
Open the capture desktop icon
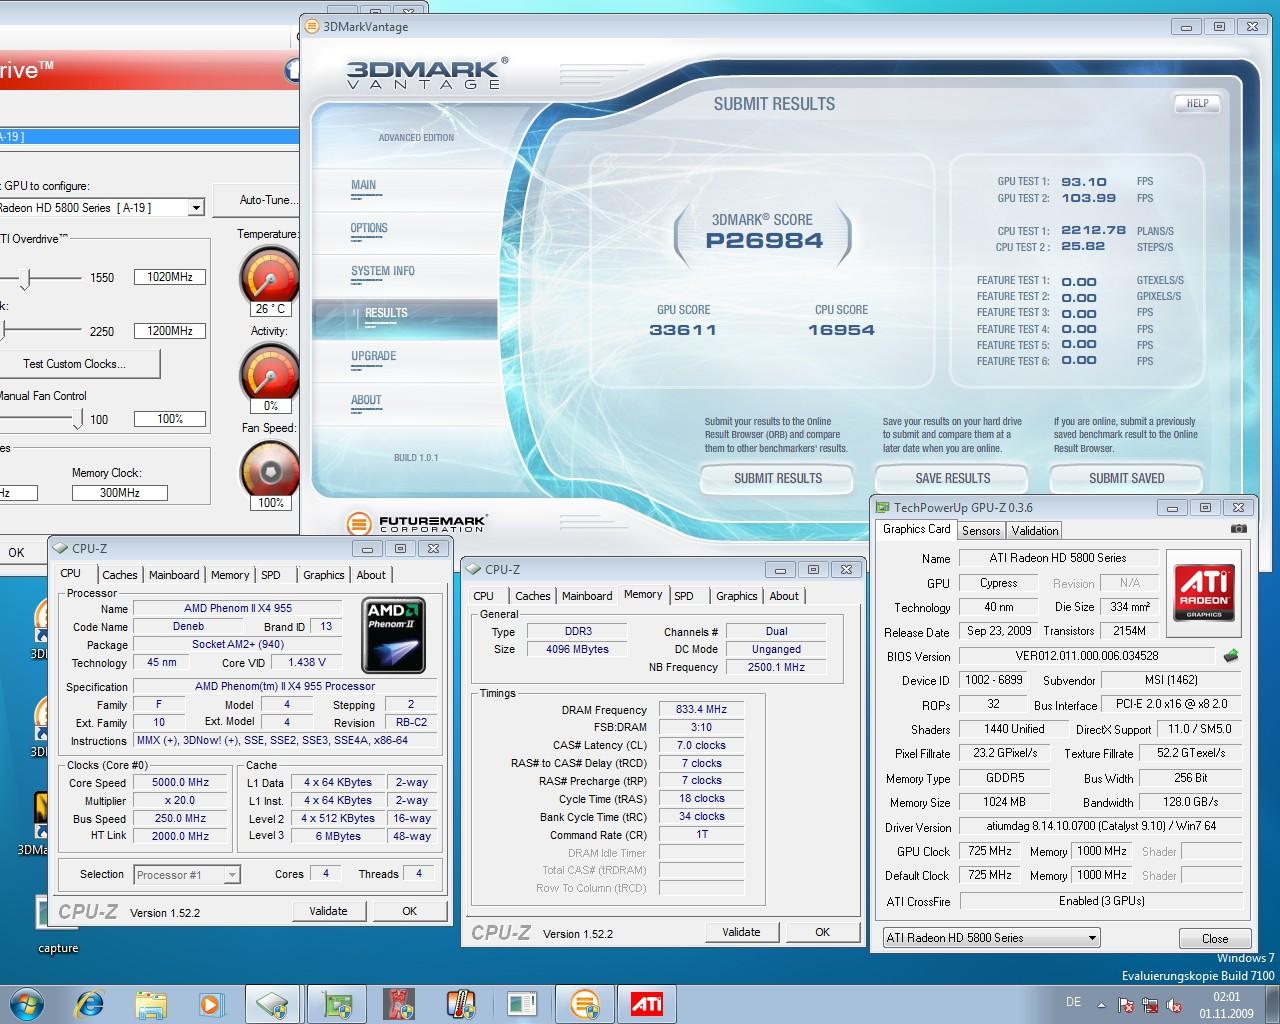pyautogui.click(x=57, y=925)
